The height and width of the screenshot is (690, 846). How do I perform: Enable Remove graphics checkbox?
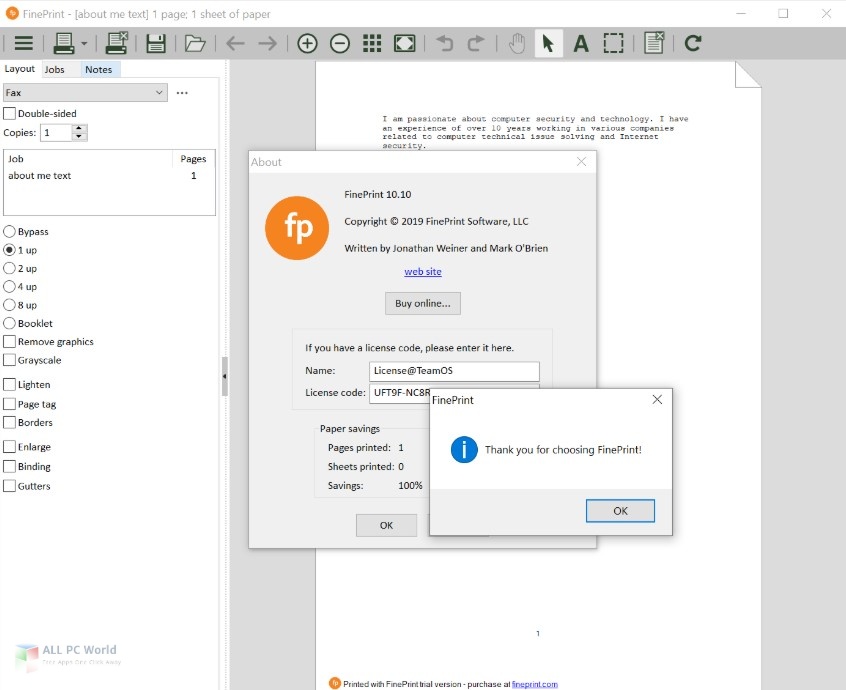[9, 341]
